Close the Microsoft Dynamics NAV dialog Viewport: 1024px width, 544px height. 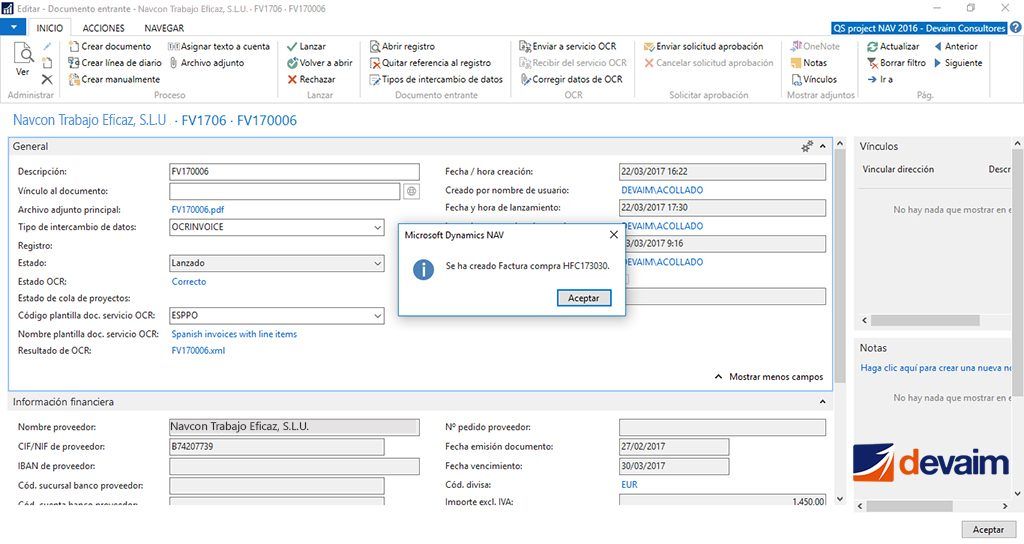click(613, 234)
